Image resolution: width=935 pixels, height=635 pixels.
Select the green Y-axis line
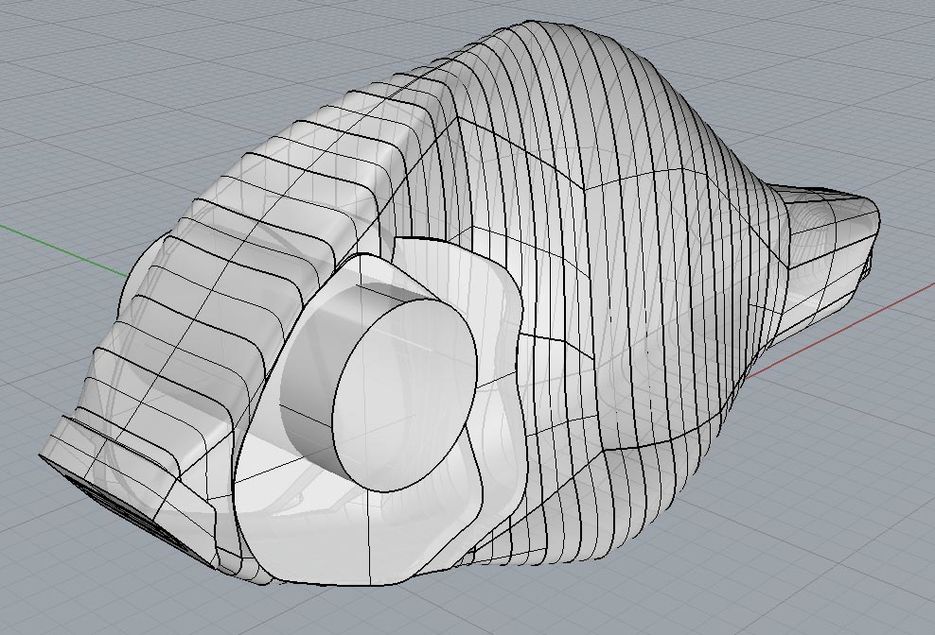63,251
